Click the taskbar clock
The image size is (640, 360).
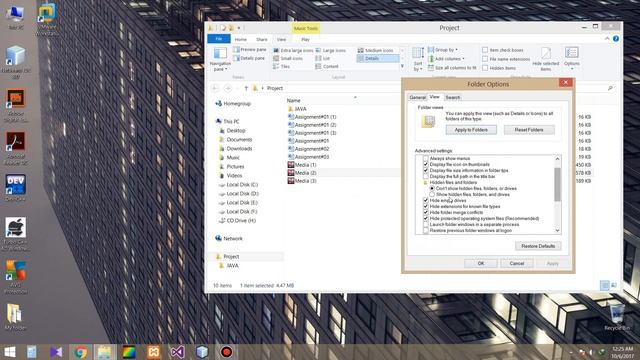point(622,352)
